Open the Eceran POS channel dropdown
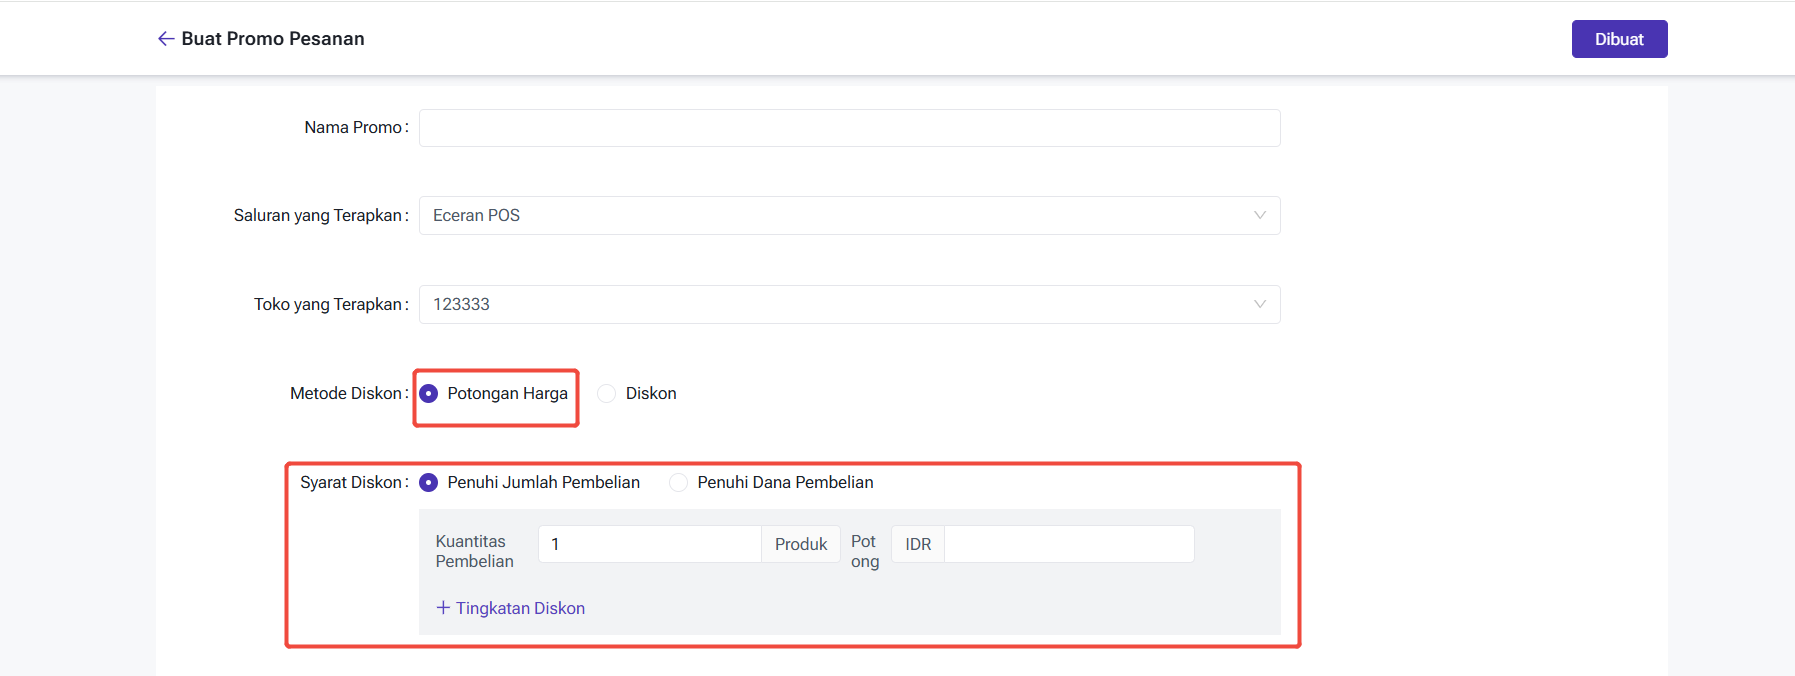 pyautogui.click(x=840, y=216)
